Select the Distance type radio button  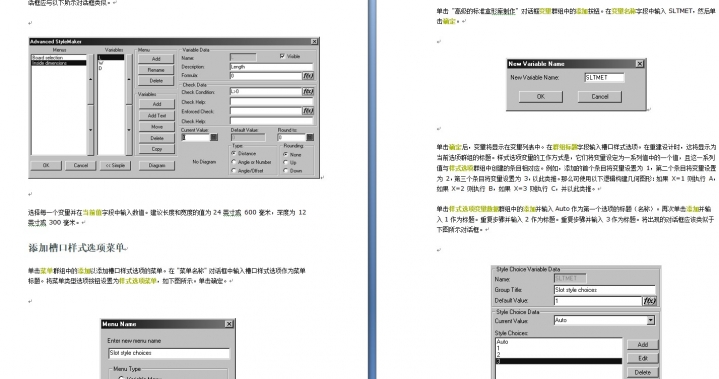234,154
